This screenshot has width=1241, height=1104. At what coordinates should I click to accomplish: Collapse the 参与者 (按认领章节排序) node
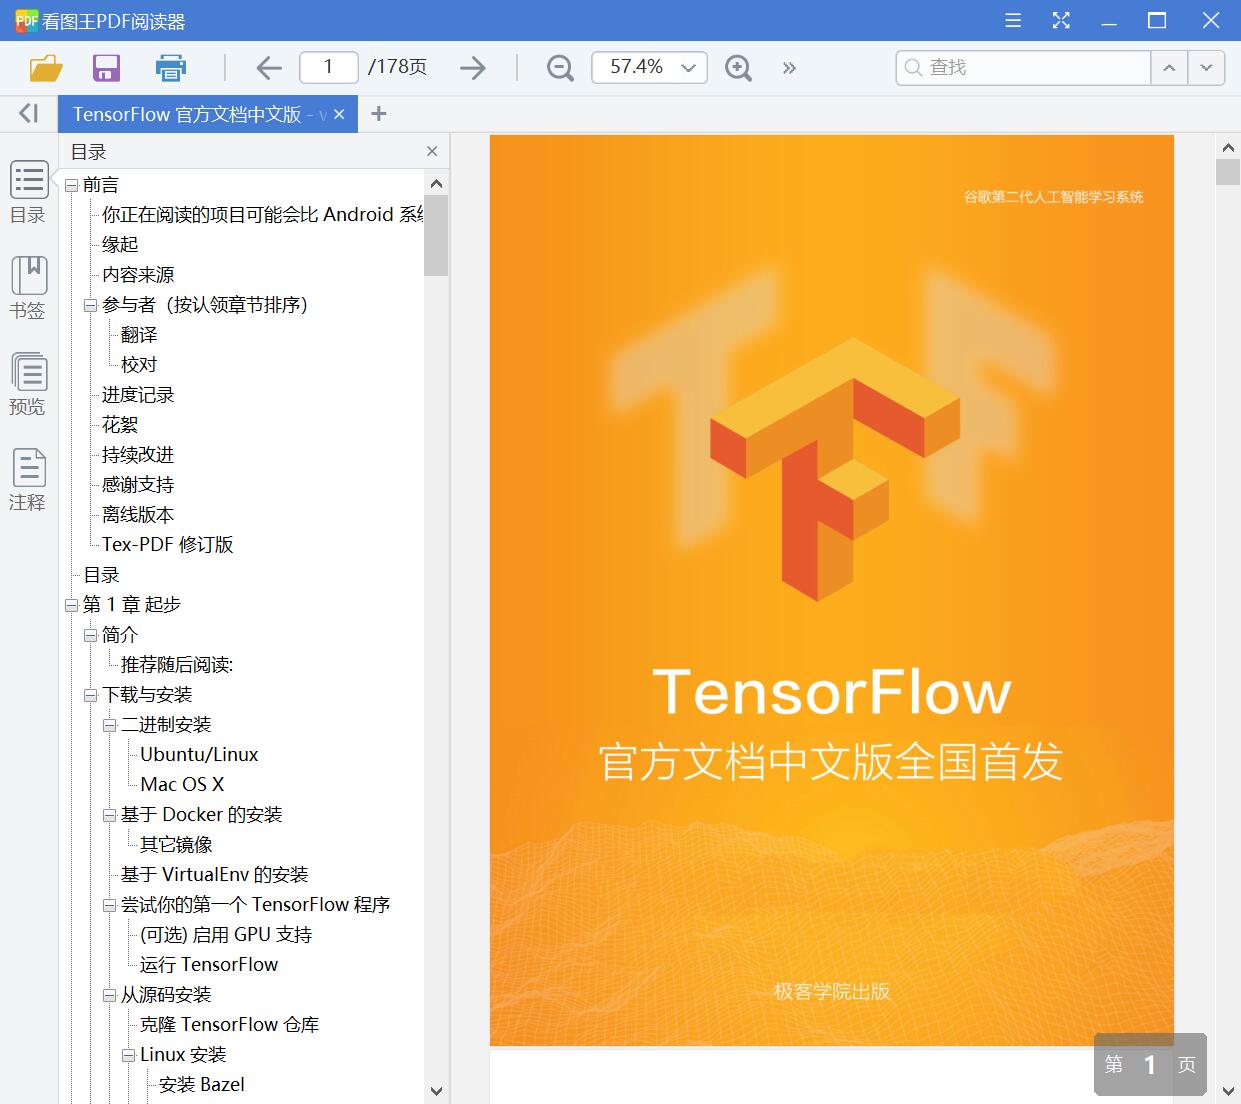90,305
